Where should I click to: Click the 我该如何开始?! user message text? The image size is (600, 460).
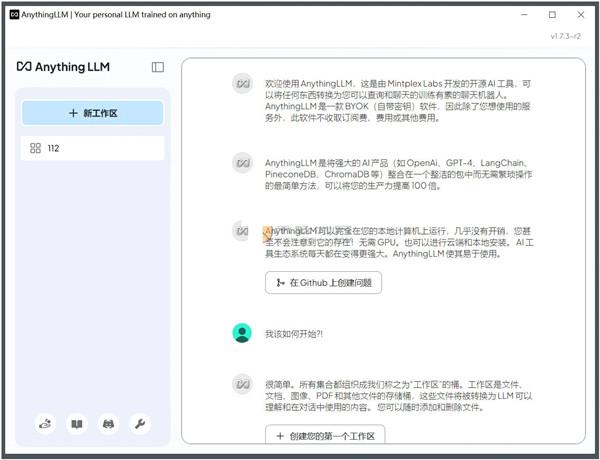294,334
